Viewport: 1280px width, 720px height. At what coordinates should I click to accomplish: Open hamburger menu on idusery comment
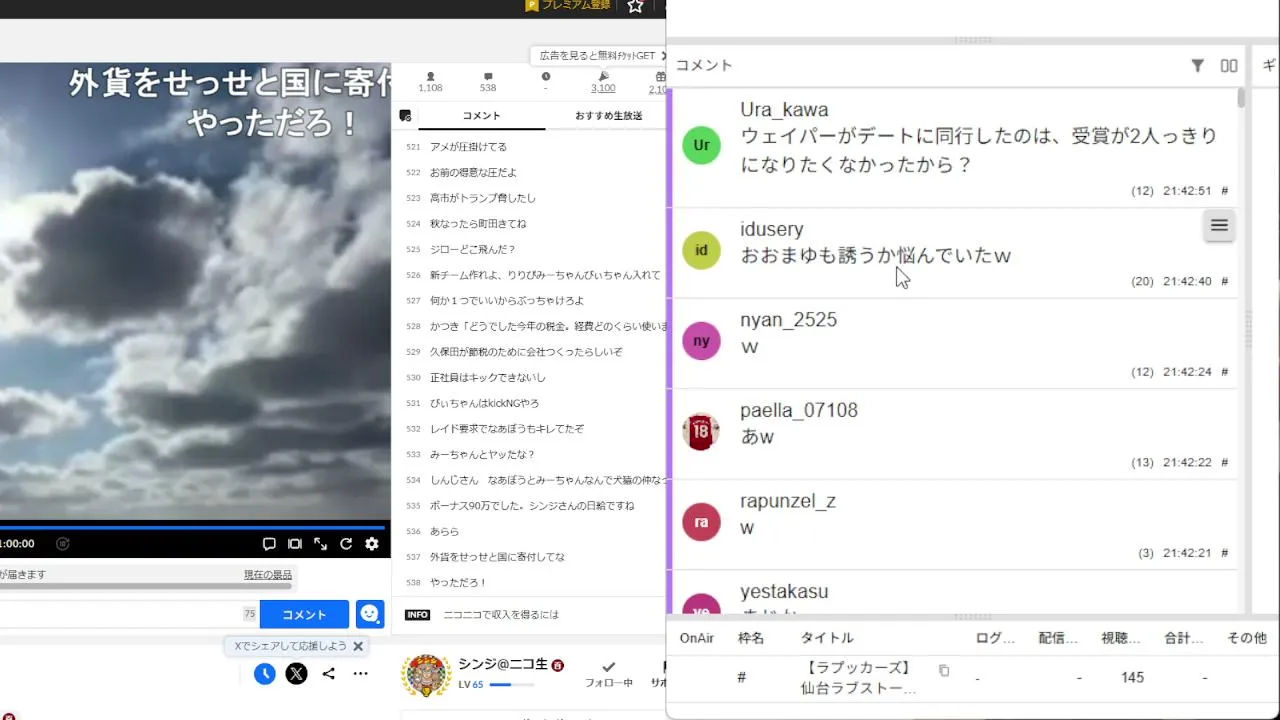coord(1219,226)
